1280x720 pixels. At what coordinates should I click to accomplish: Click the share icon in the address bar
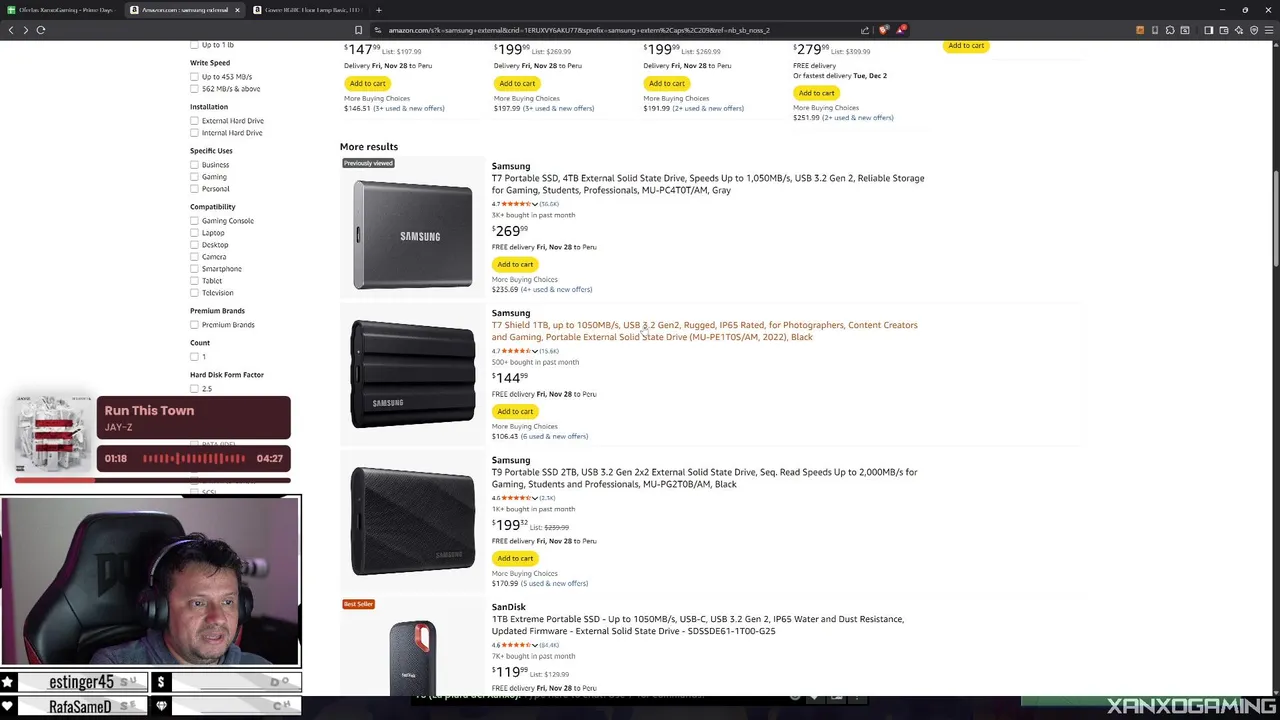pos(865,30)
